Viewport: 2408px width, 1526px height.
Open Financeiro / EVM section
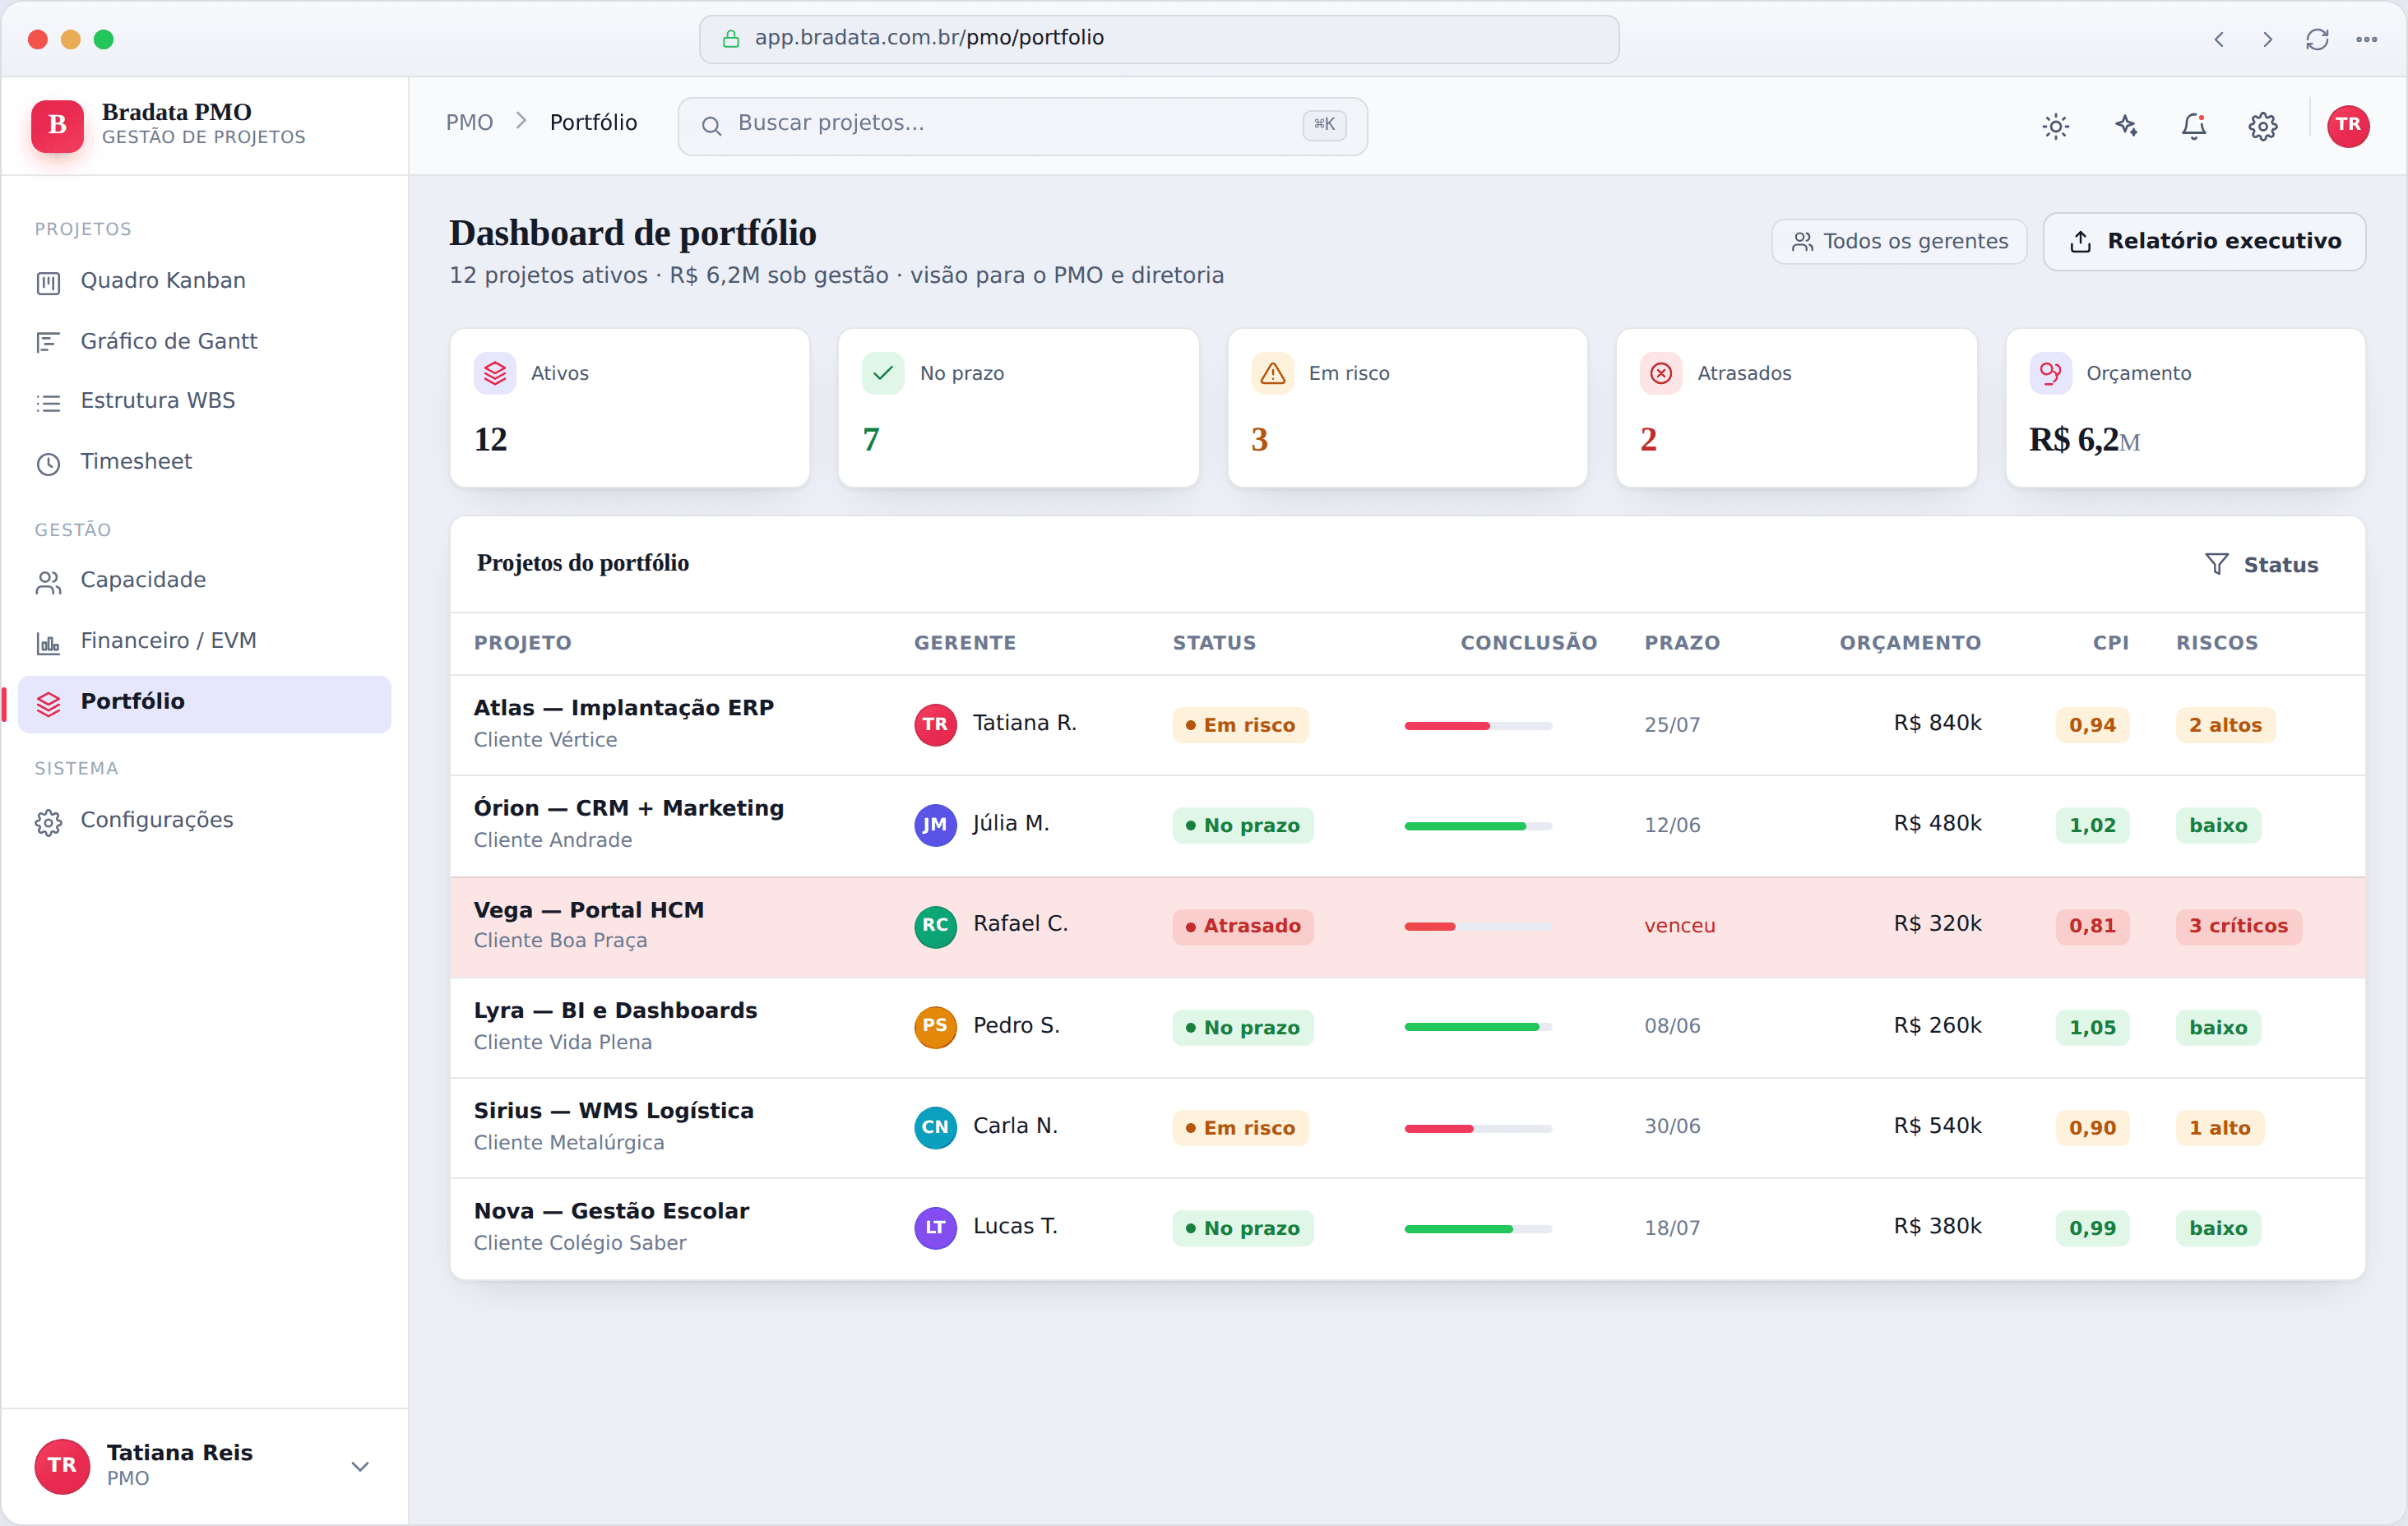[x=204, y=641]
